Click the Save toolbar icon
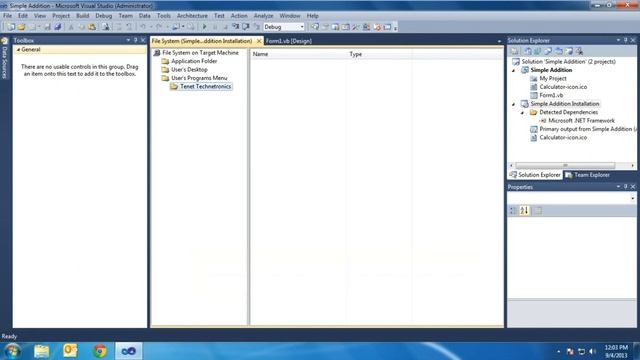The width and height of the screenshot is (640, 360). pos(47,27)
